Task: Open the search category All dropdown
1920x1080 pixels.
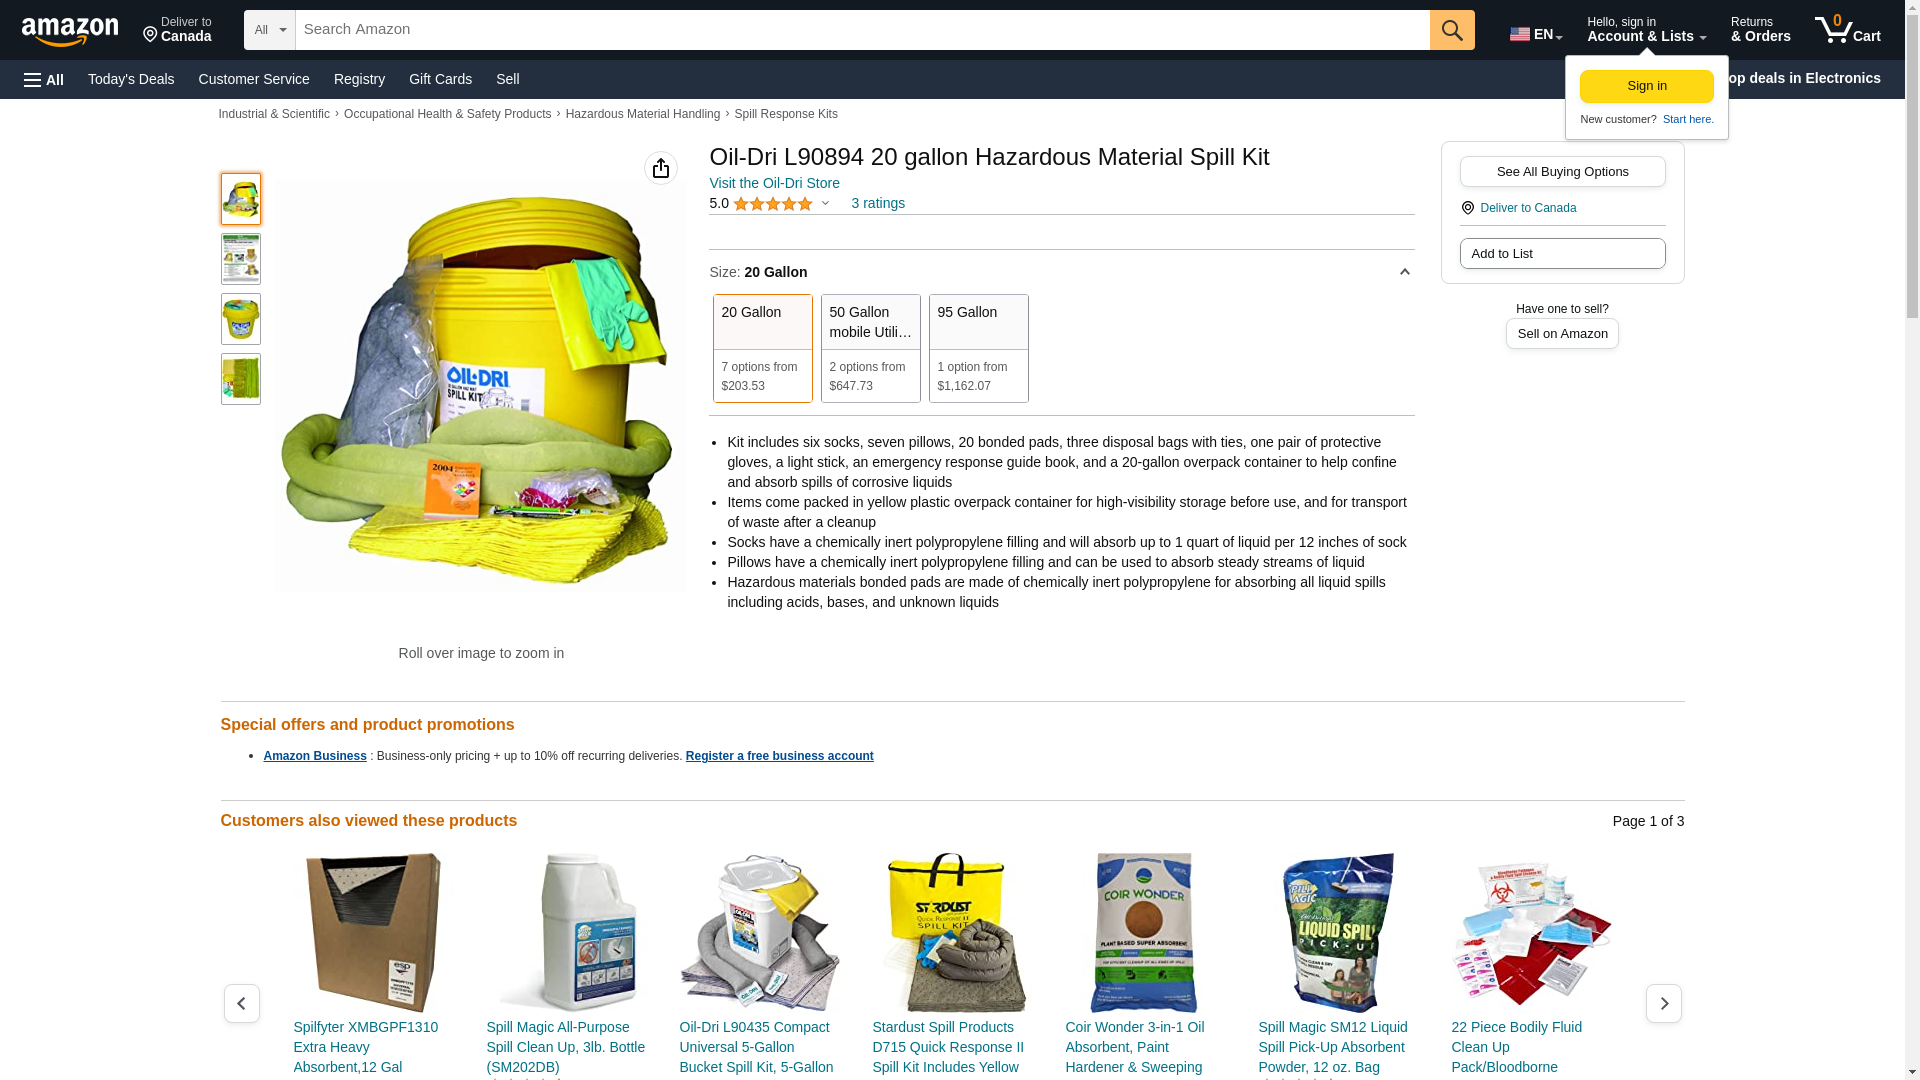Action: 270,30
